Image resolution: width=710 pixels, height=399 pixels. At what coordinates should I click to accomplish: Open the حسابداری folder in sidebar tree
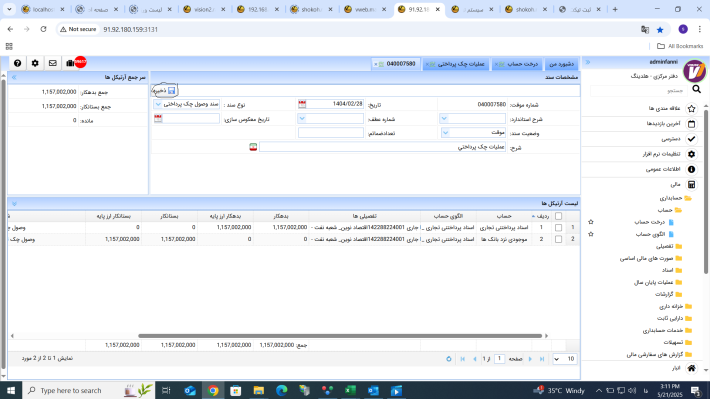click(675, 198)
